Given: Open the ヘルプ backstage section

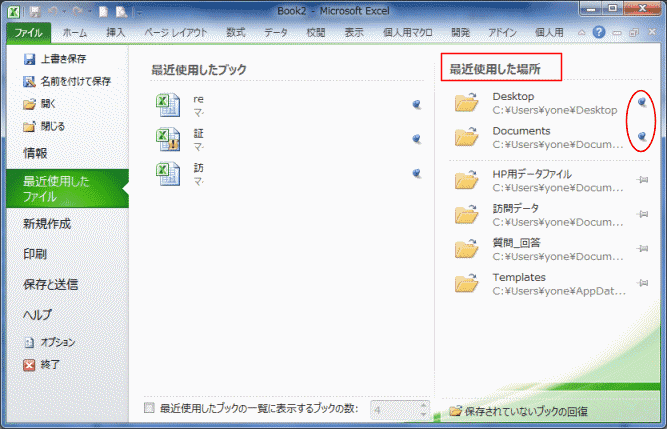Looking at the screenshot, I should pos(37,315).
